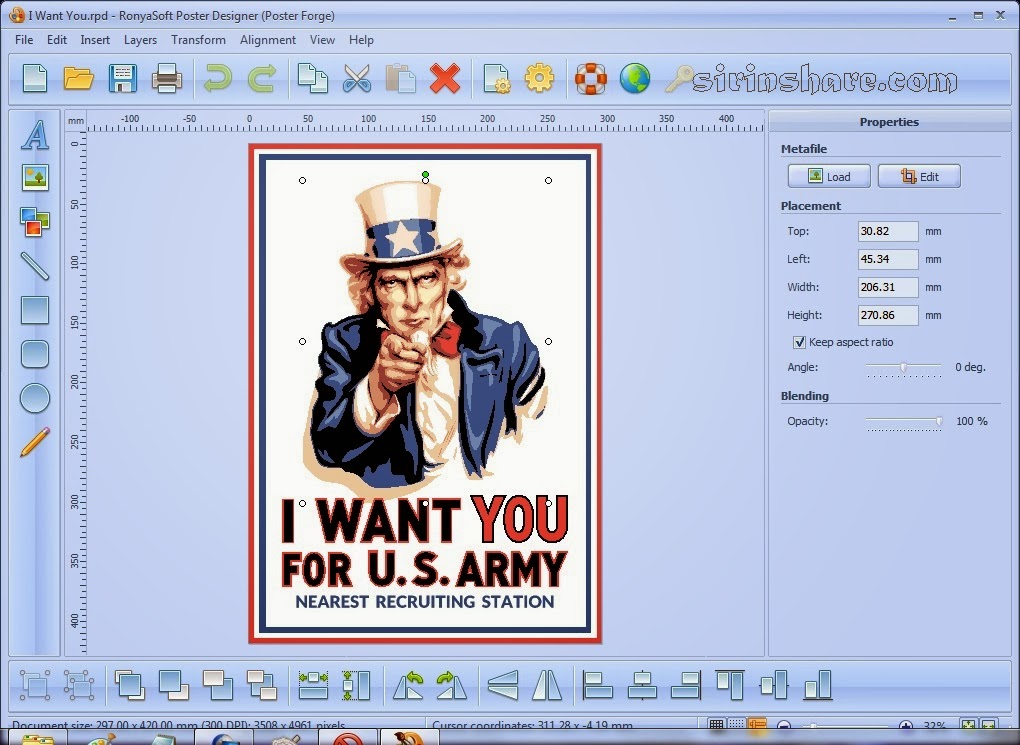Select the Rounded Rectangle tool
Image resolution: width=1020 pixels, height=745 pixels.
[x=35, y=354]
